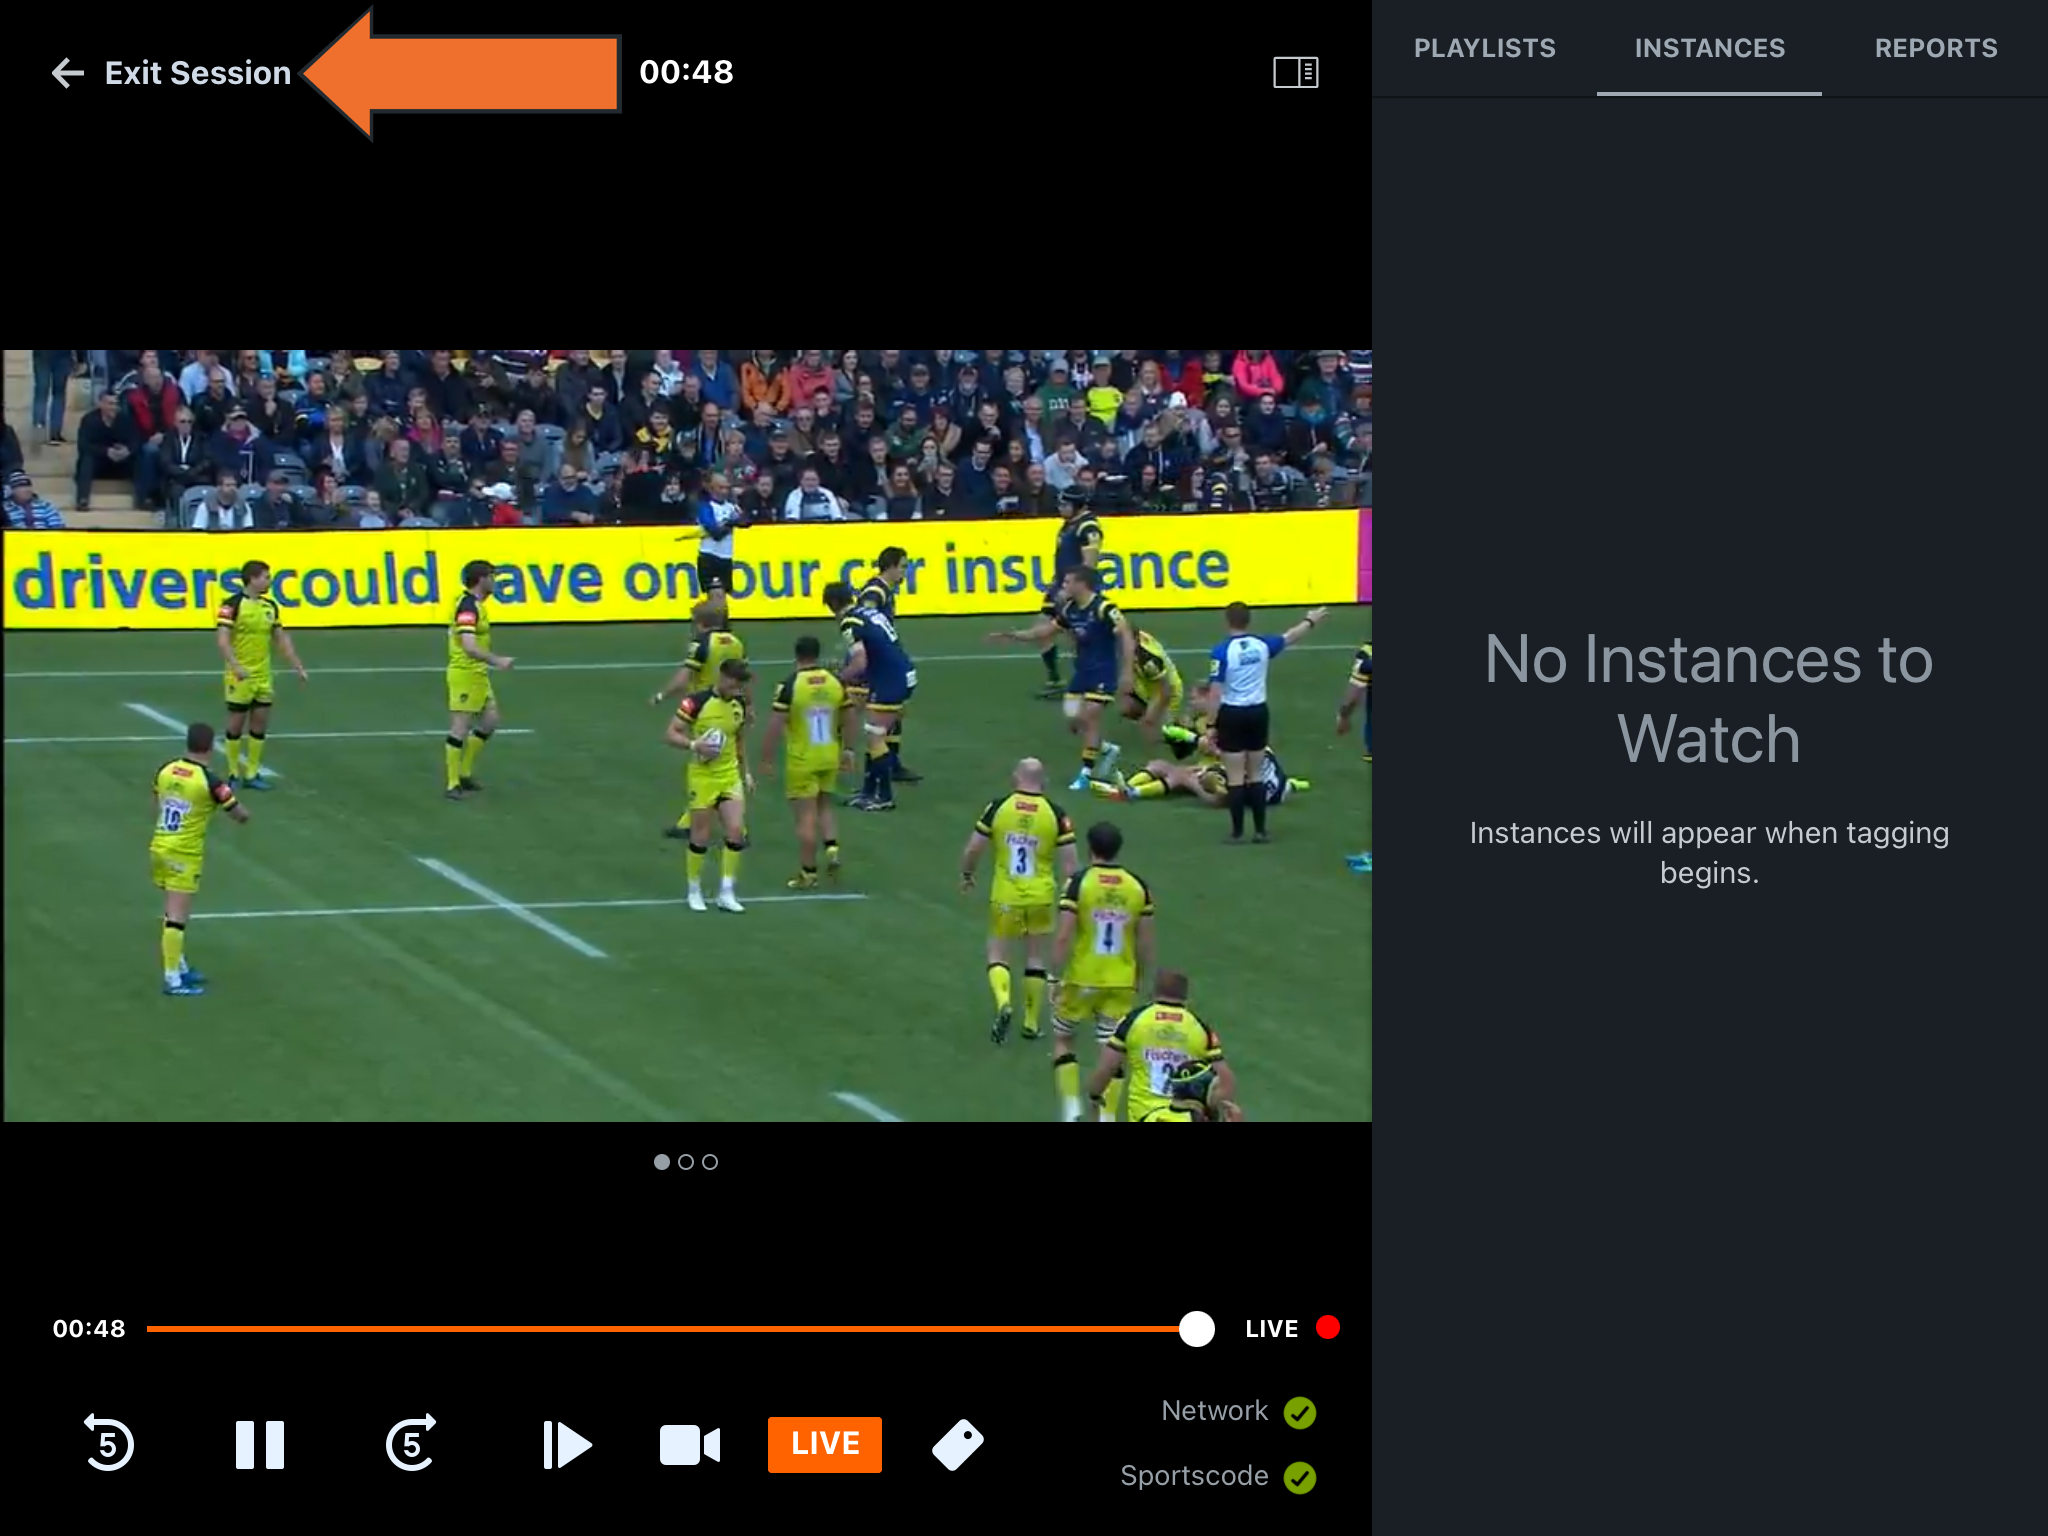2048x1536 pixels.
Task: Tap the Exit Session back arrow
Action: 68,73
